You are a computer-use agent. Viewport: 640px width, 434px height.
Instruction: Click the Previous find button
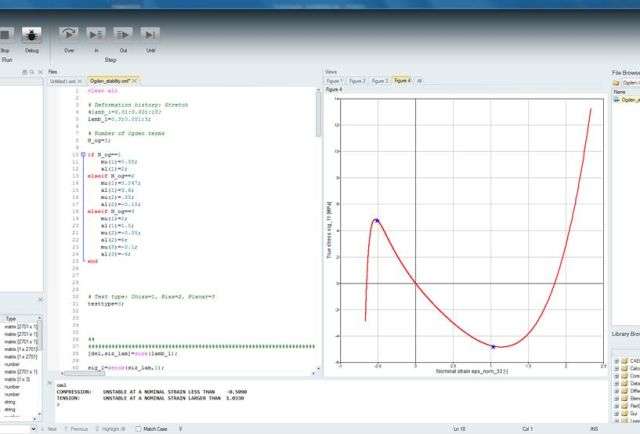pos(76,429)
